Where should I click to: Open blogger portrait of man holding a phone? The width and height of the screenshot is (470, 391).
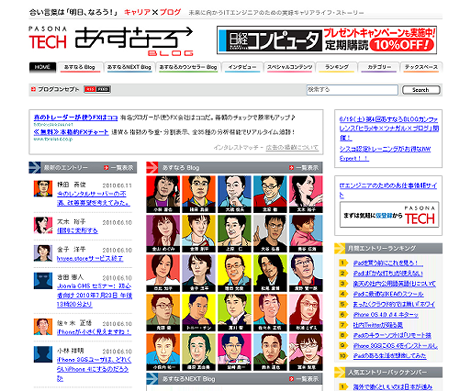(x=163, y=194)
